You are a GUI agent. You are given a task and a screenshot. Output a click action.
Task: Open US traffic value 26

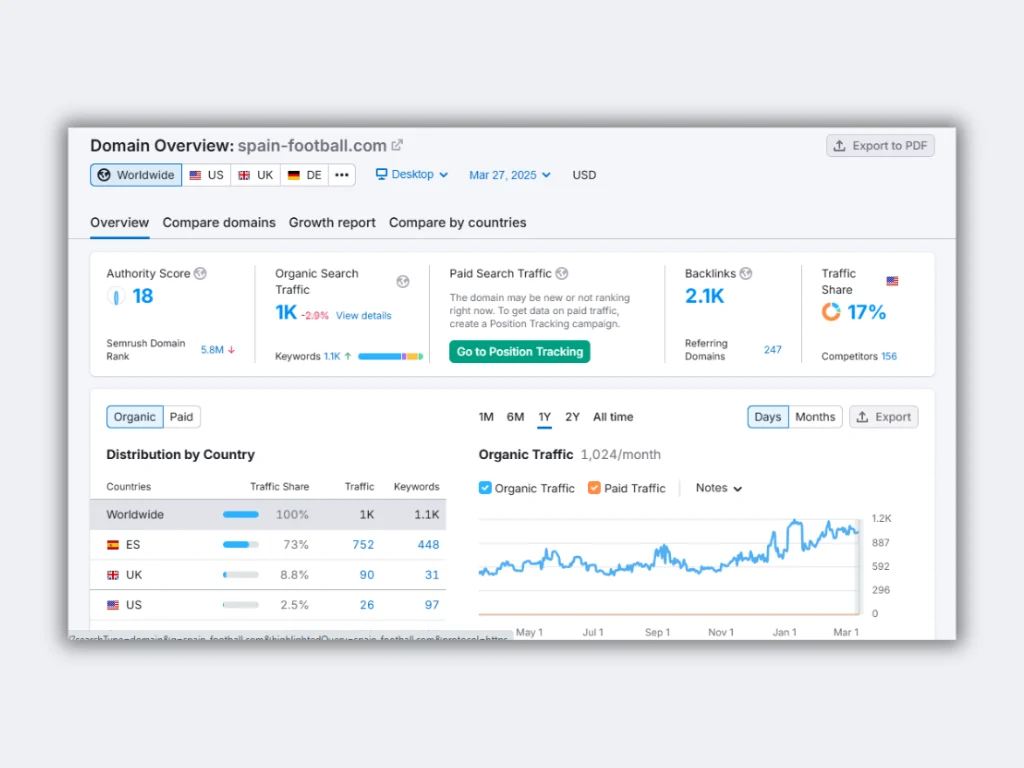(367, 605)
